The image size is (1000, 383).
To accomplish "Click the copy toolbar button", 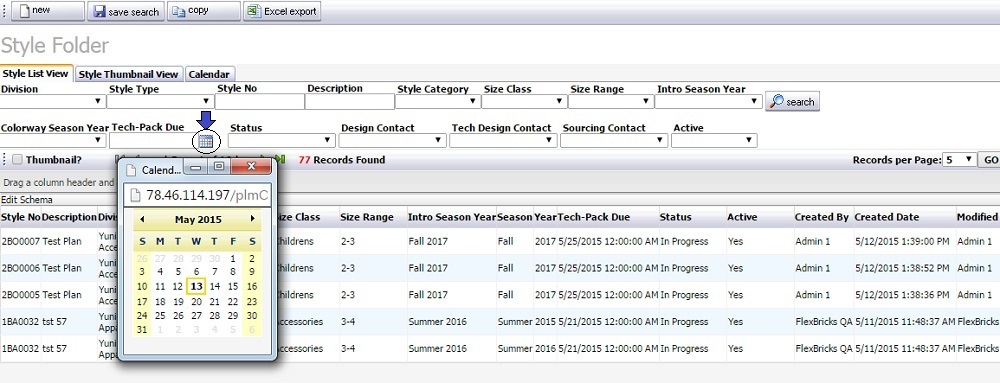I will tap(204, 11).
